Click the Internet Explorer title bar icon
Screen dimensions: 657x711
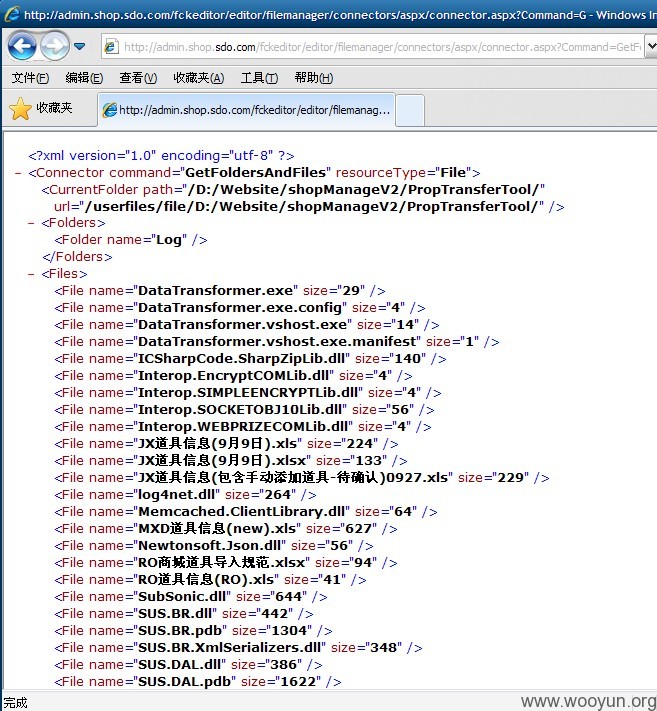[x=11, y=14]
